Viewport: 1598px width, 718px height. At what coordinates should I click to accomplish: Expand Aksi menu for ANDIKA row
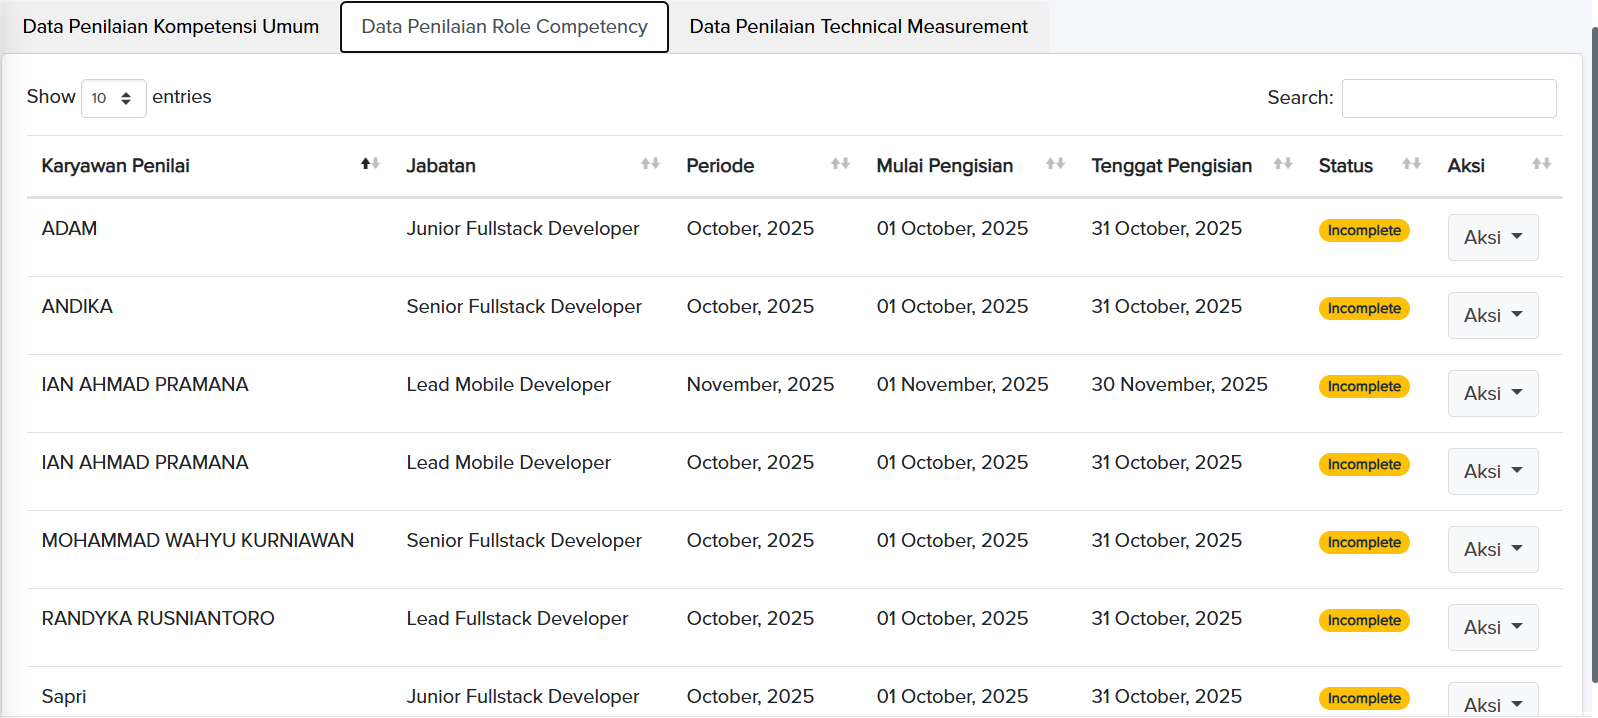(1492, 316)
